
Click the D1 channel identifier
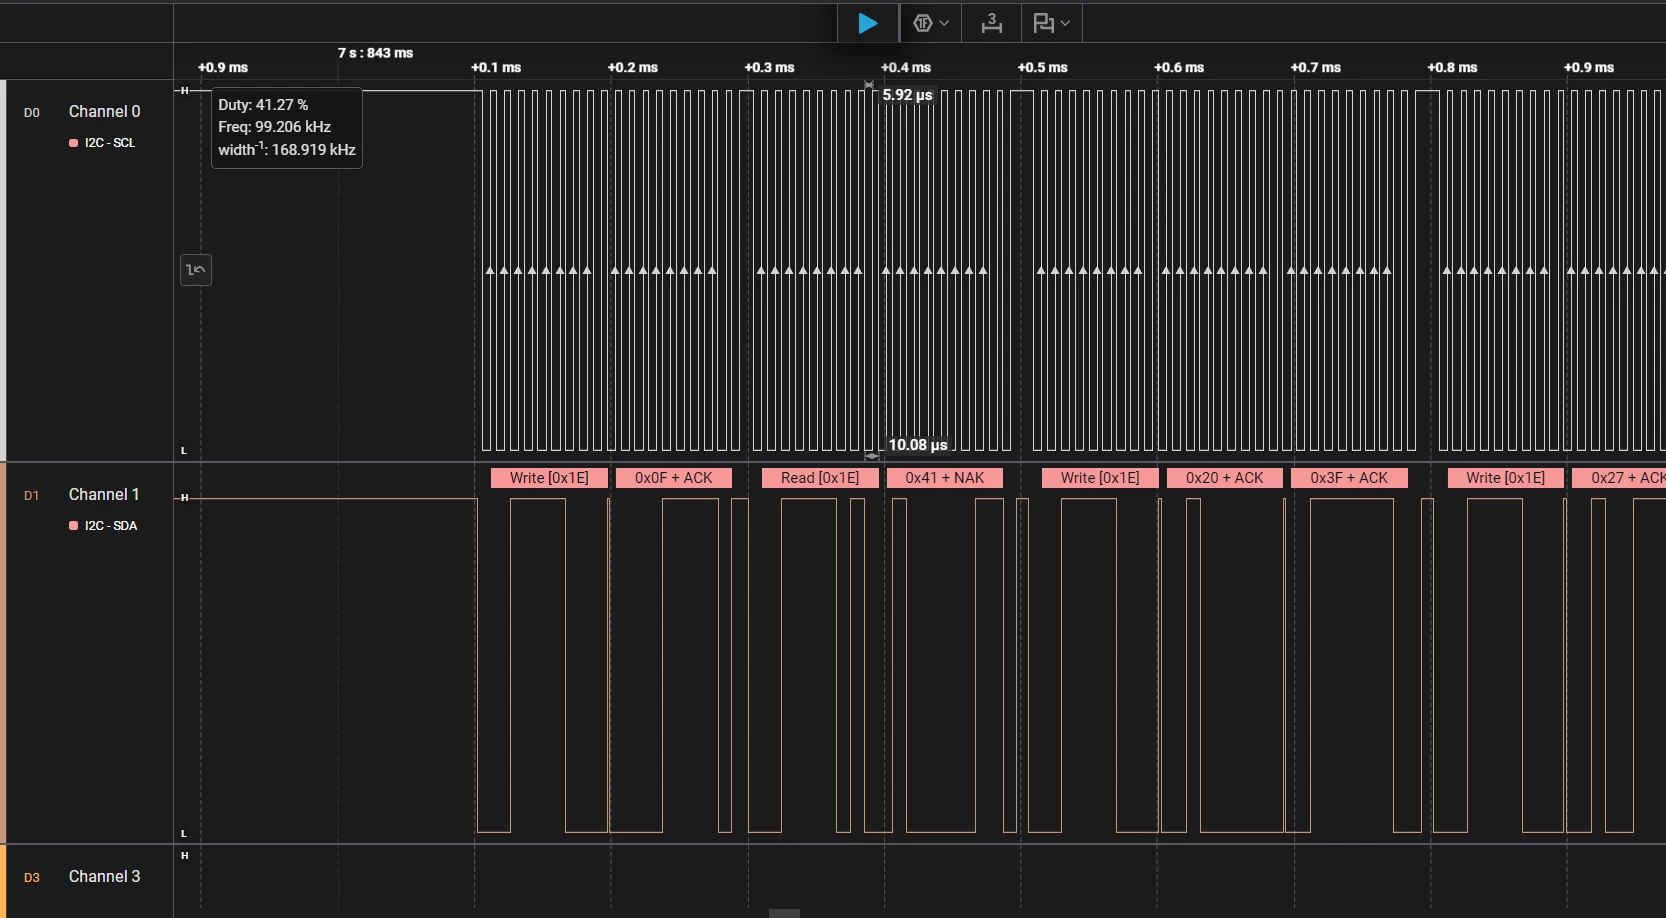[x=32, y=495]
